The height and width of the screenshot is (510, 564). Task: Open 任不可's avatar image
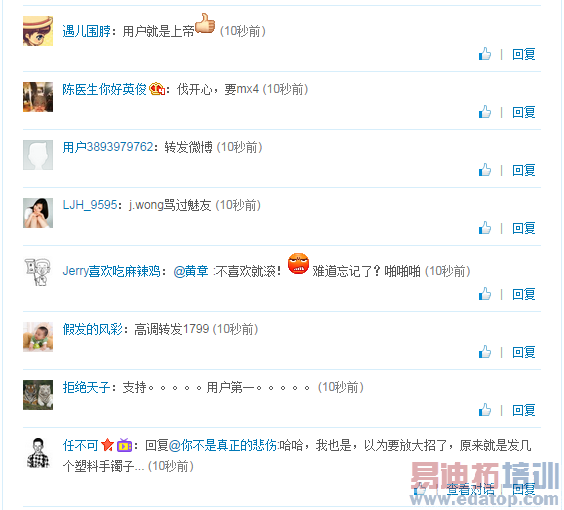pyautogui.click(x=38, y=452)
